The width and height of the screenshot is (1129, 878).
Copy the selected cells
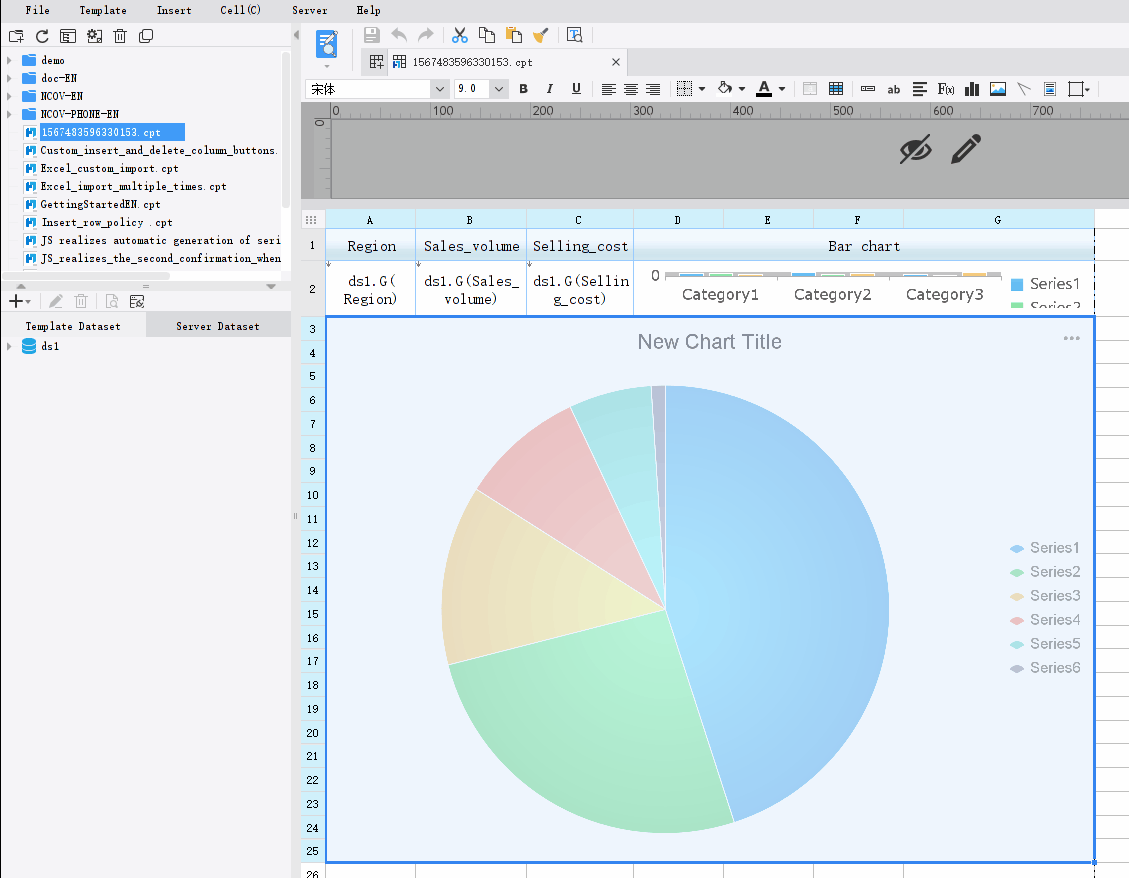[x=487, y=35]
